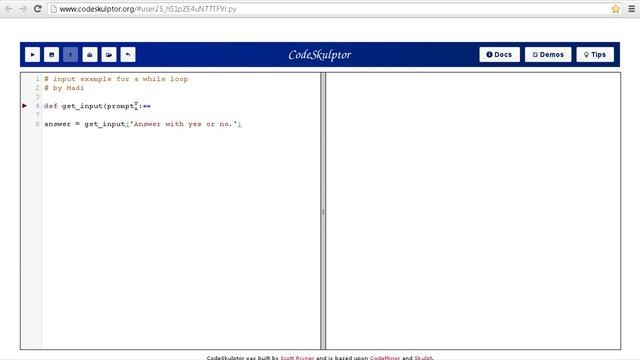Click the 'answer' variable on line 8
The image size is (640, 360).
[x=58, y=124]
